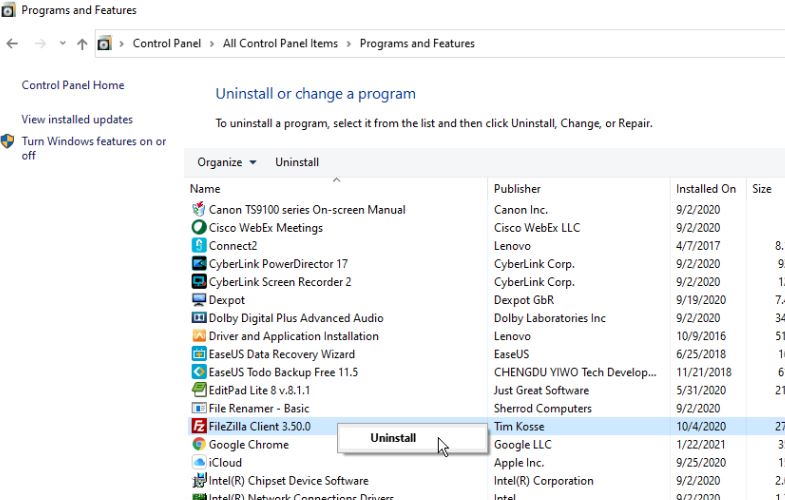This screenshot has width=785, height=500.
Task: Click the Dexpot GbR publisher cell
Action: (x=524, y=299)
